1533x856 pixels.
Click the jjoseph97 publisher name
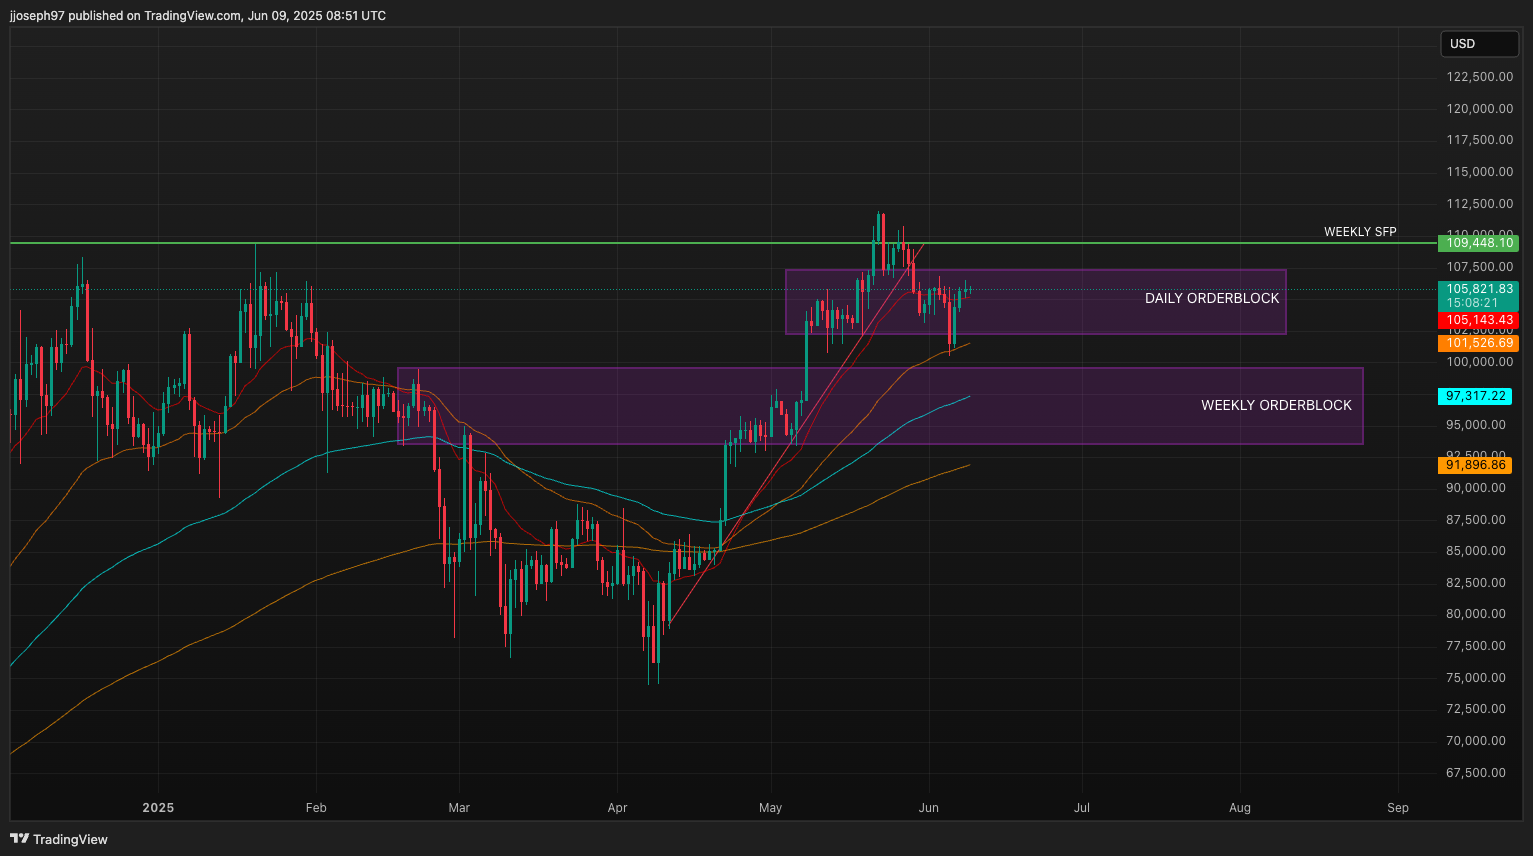(37, 16)
